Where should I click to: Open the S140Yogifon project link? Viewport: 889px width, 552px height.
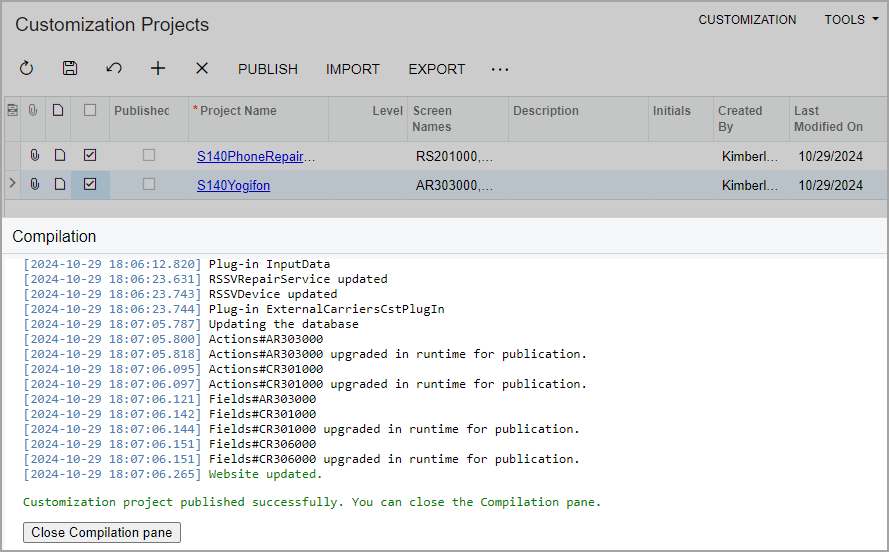click(x=233, y=185)
